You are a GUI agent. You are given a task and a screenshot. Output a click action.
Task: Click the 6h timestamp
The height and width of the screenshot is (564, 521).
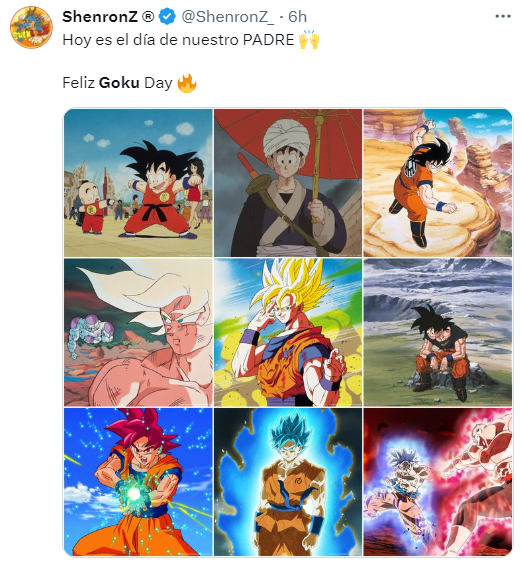(298, 17)
